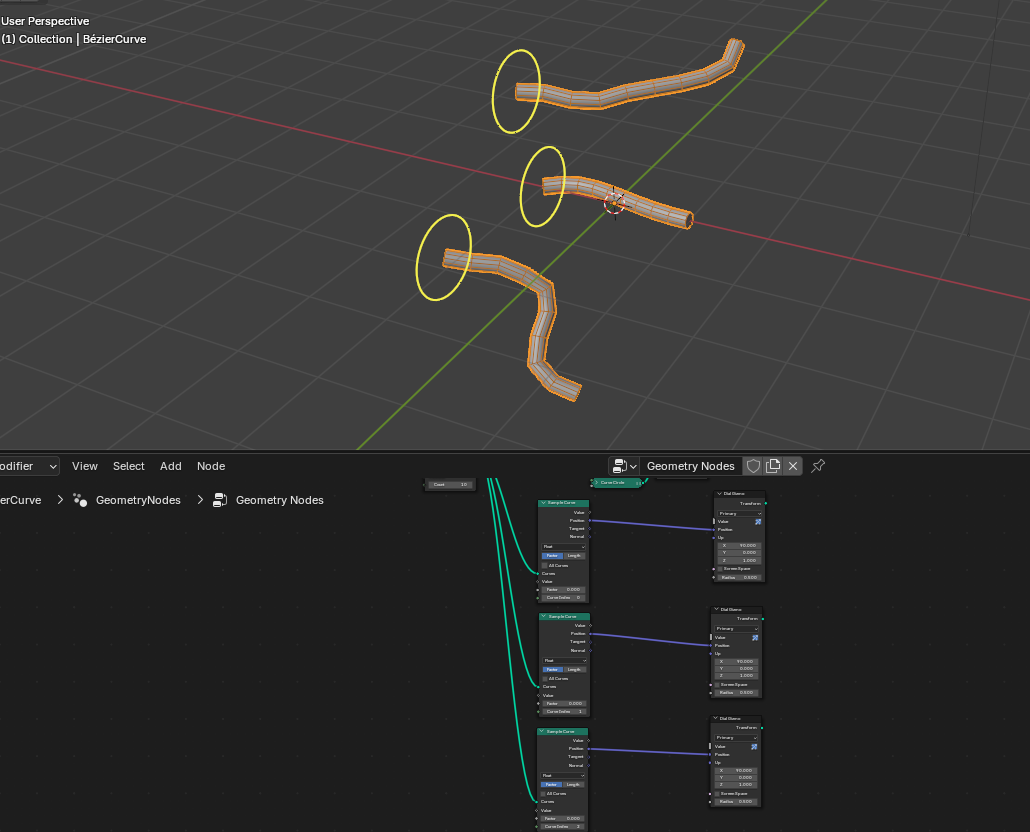Screen dimensions: 1030x832
Task: Click the Factor value slider on Curve Index 0 node
Action: 563,590
